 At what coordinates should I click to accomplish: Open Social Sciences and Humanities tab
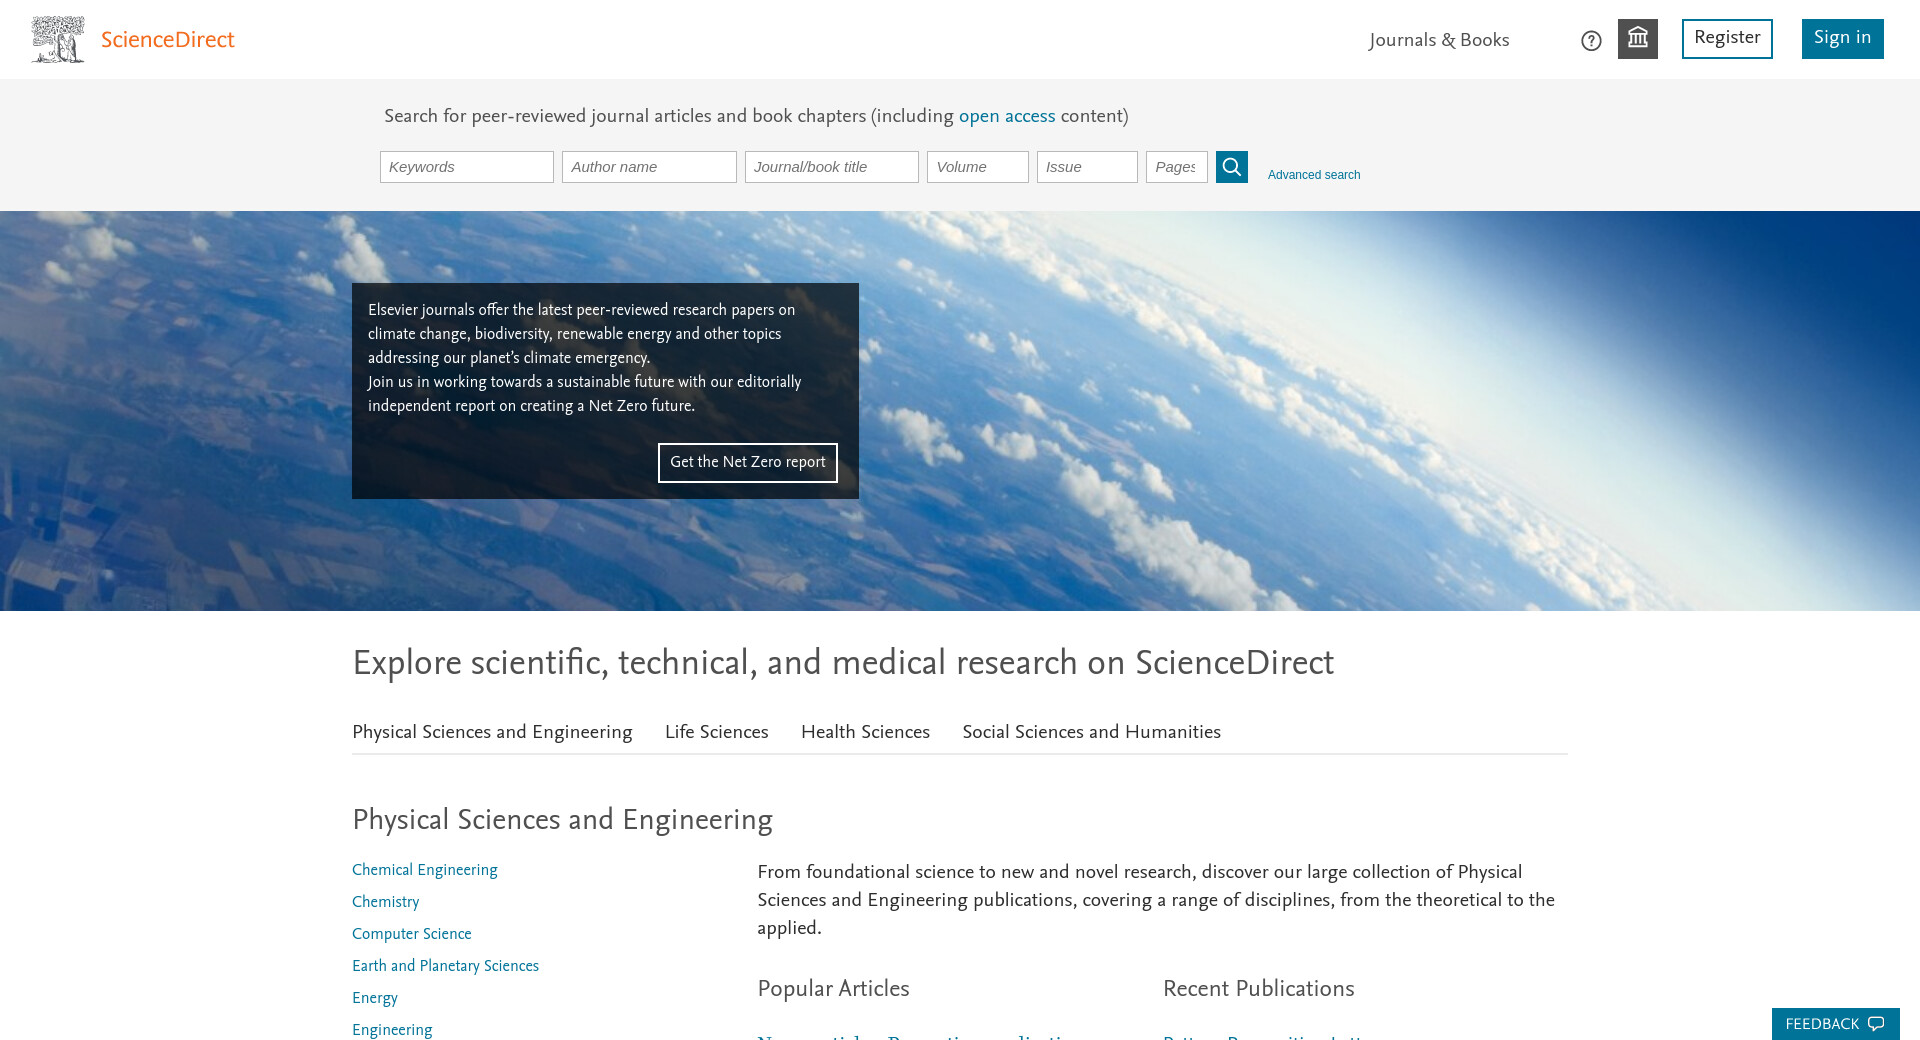point(1091,732)
